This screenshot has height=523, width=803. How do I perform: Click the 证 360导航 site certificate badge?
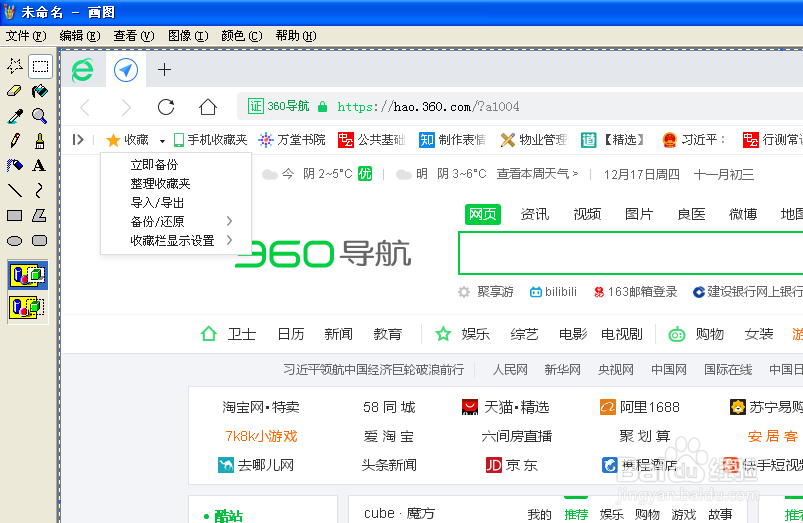(279, 106)
